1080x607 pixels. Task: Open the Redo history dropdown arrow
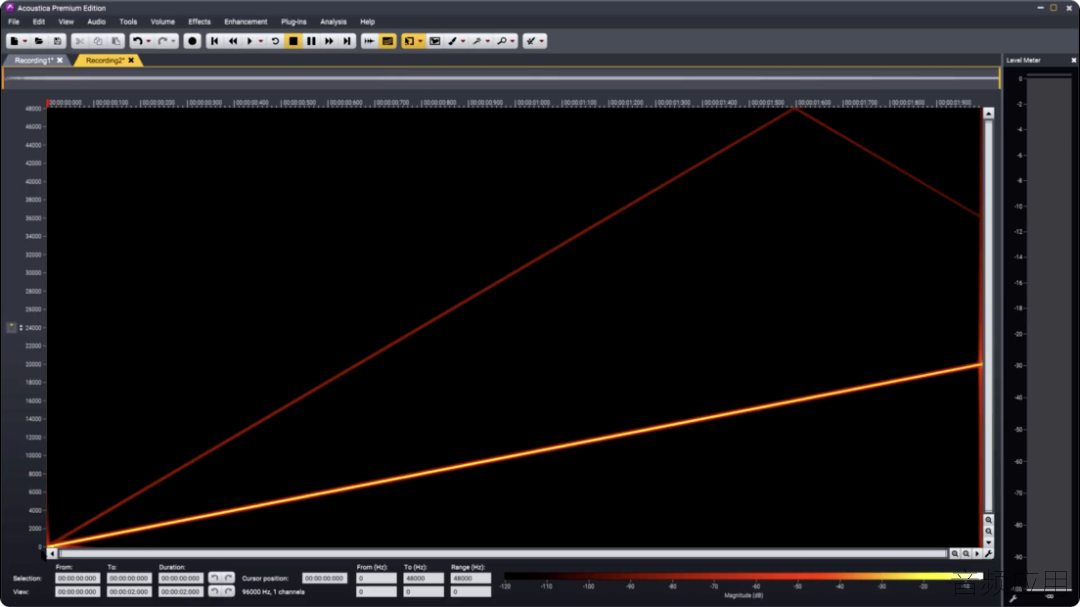tap(173, 41)
